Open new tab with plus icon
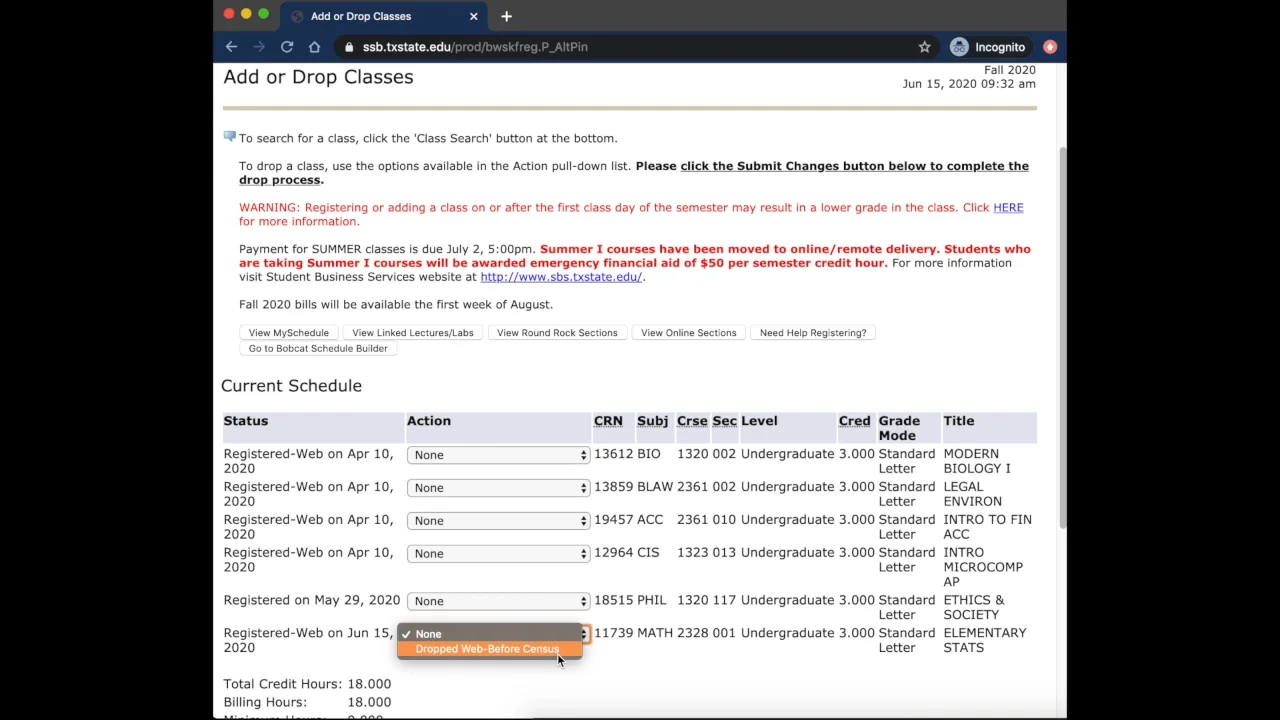This screenshot has width=1280, height=720. point(506,16)
